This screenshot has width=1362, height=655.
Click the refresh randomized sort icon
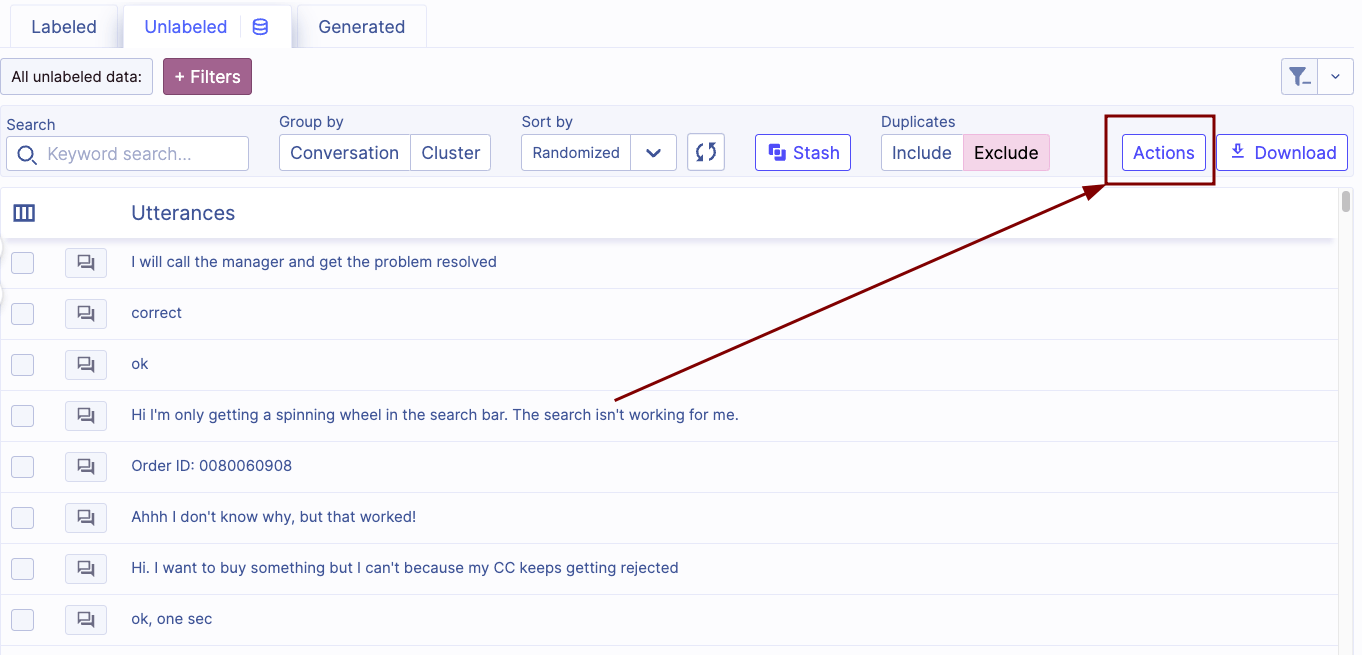pyautogui.click(x=705, y=153)
